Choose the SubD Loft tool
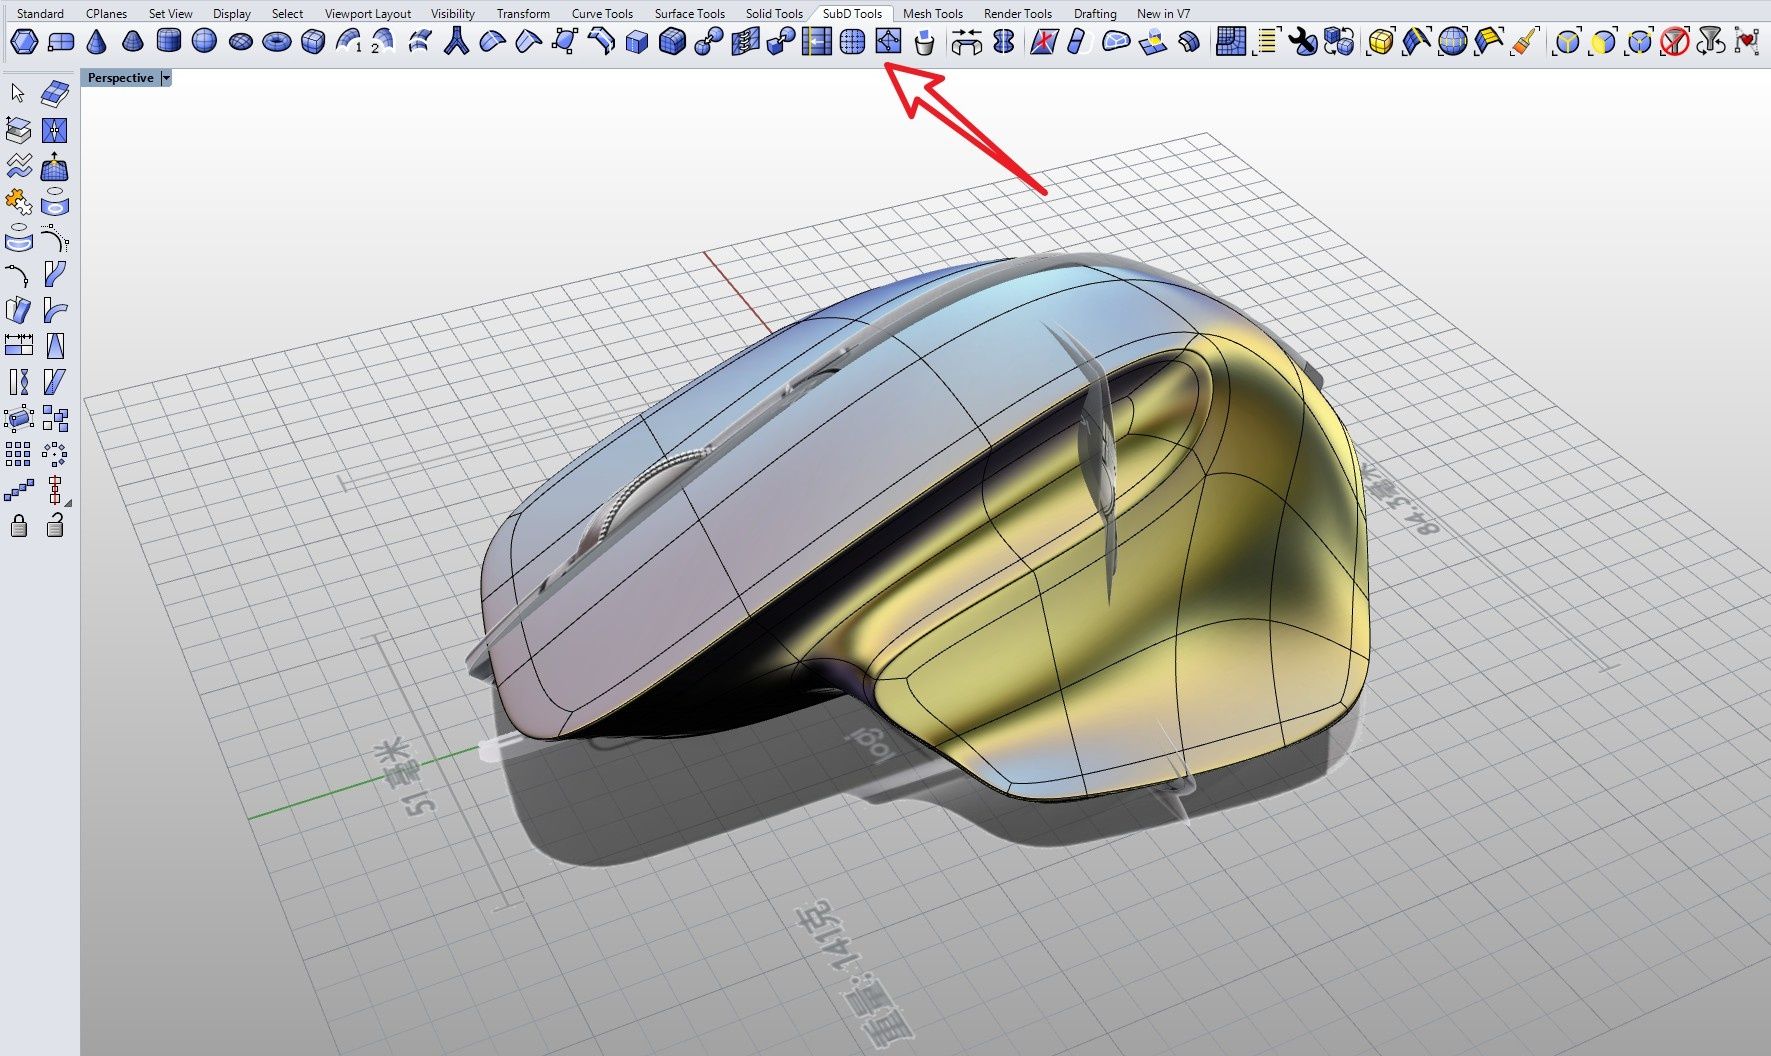The width and height of the screenshot is (1771, 1056). click(x=420, y=41)
